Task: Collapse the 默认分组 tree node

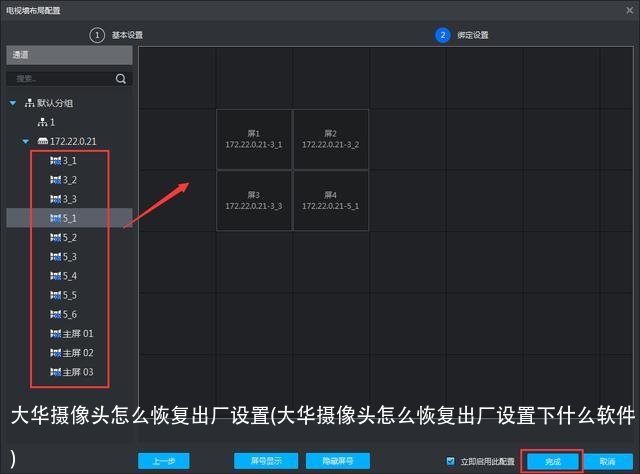Action: [x=13, y=103]
